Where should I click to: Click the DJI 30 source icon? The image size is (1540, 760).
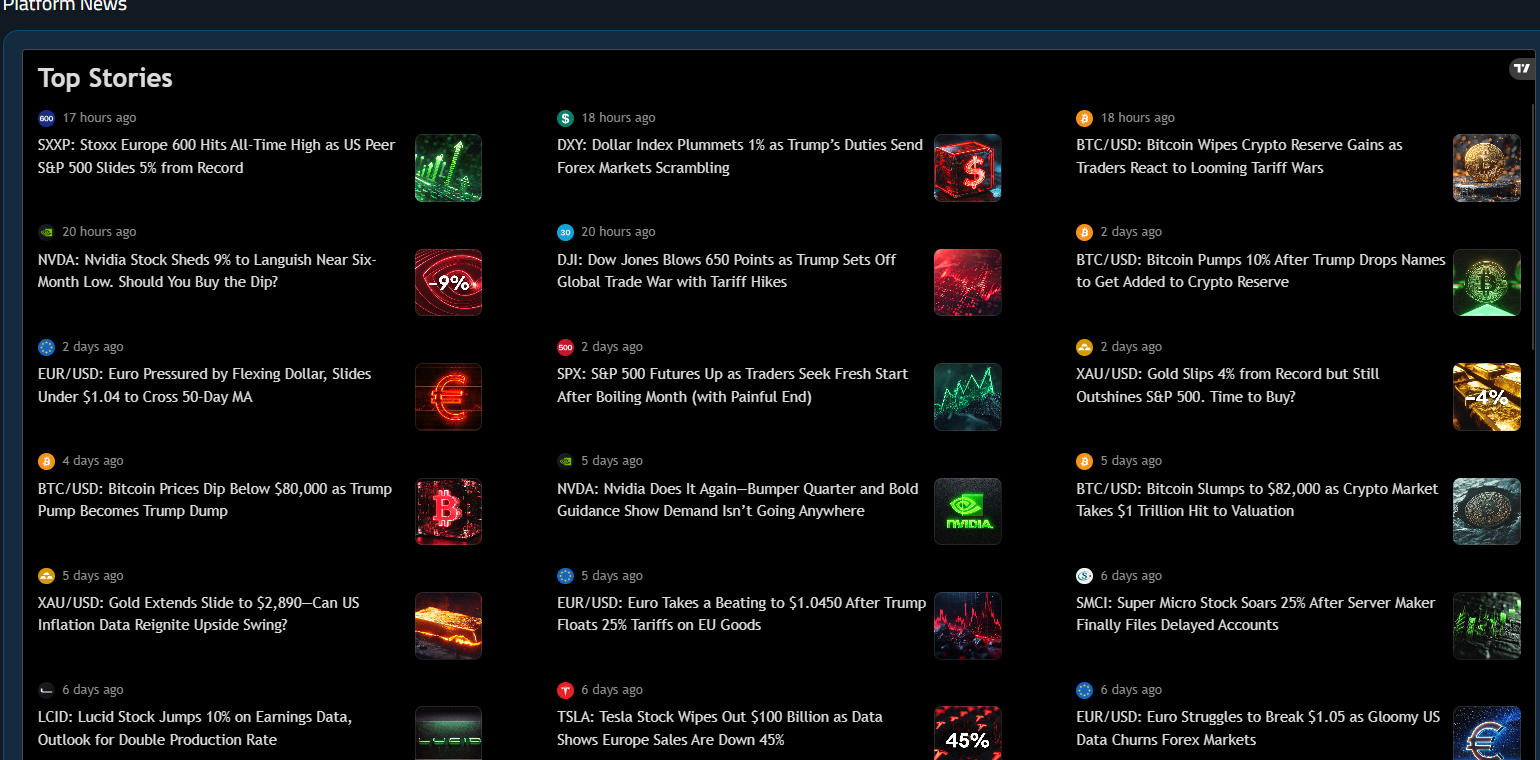click(x=565, y=232)
